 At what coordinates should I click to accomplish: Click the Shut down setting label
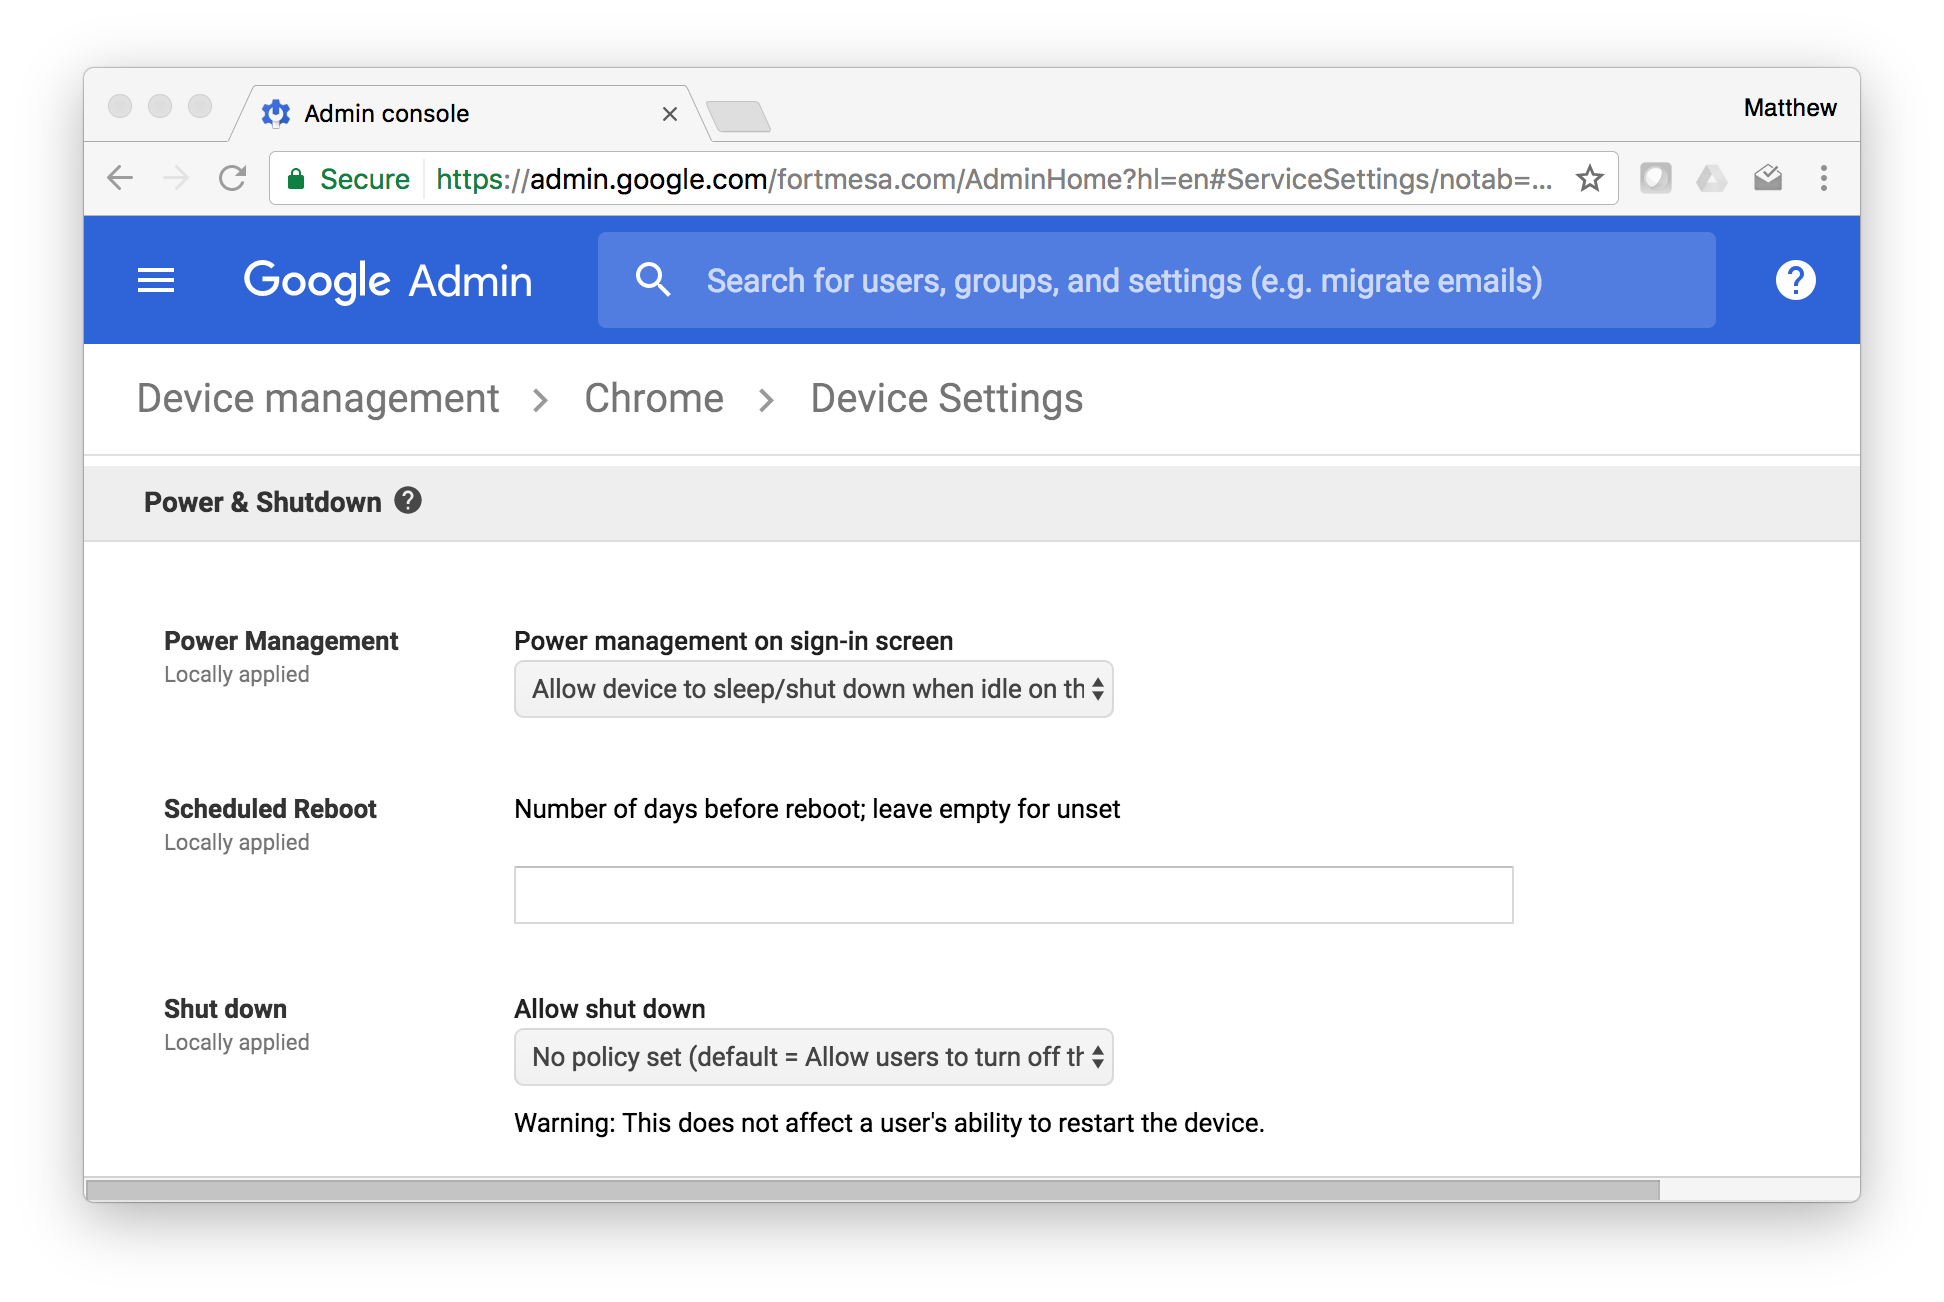pos(225,1009)
